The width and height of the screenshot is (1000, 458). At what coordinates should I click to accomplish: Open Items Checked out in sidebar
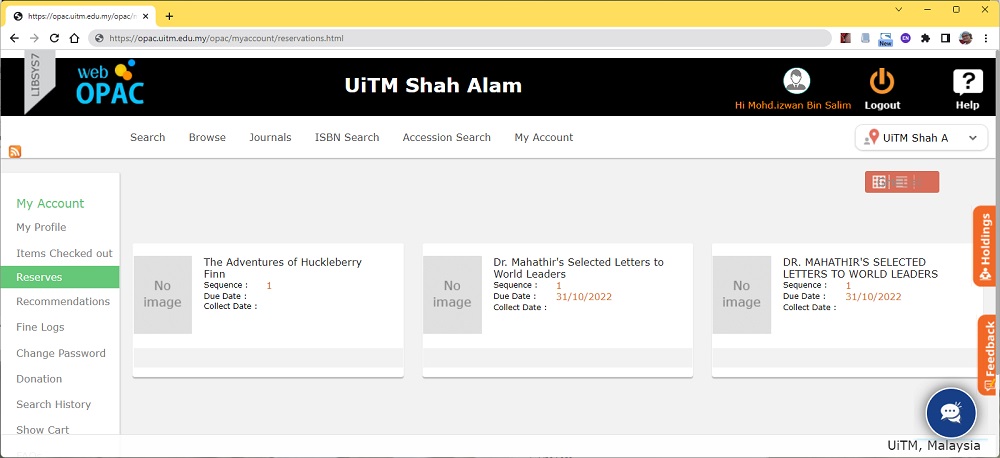coord(64,253)
